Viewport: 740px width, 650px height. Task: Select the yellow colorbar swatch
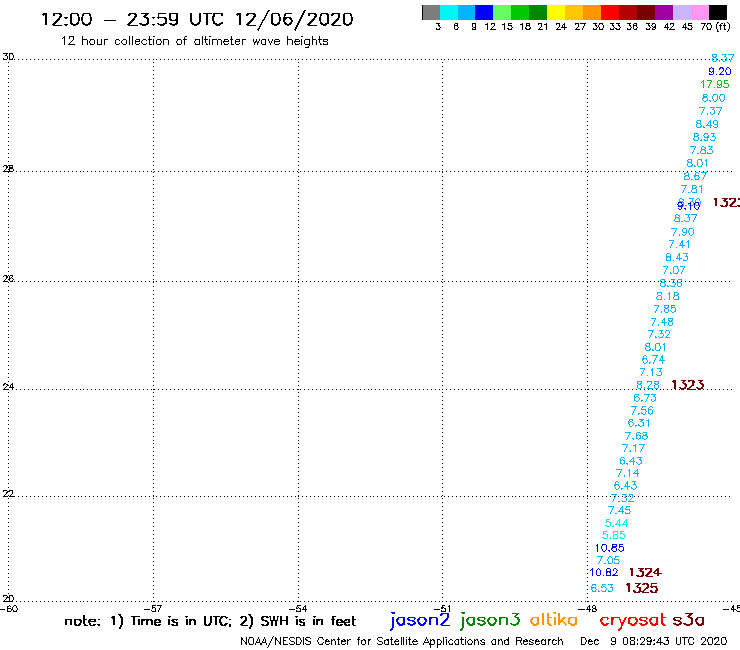(556, 12)
